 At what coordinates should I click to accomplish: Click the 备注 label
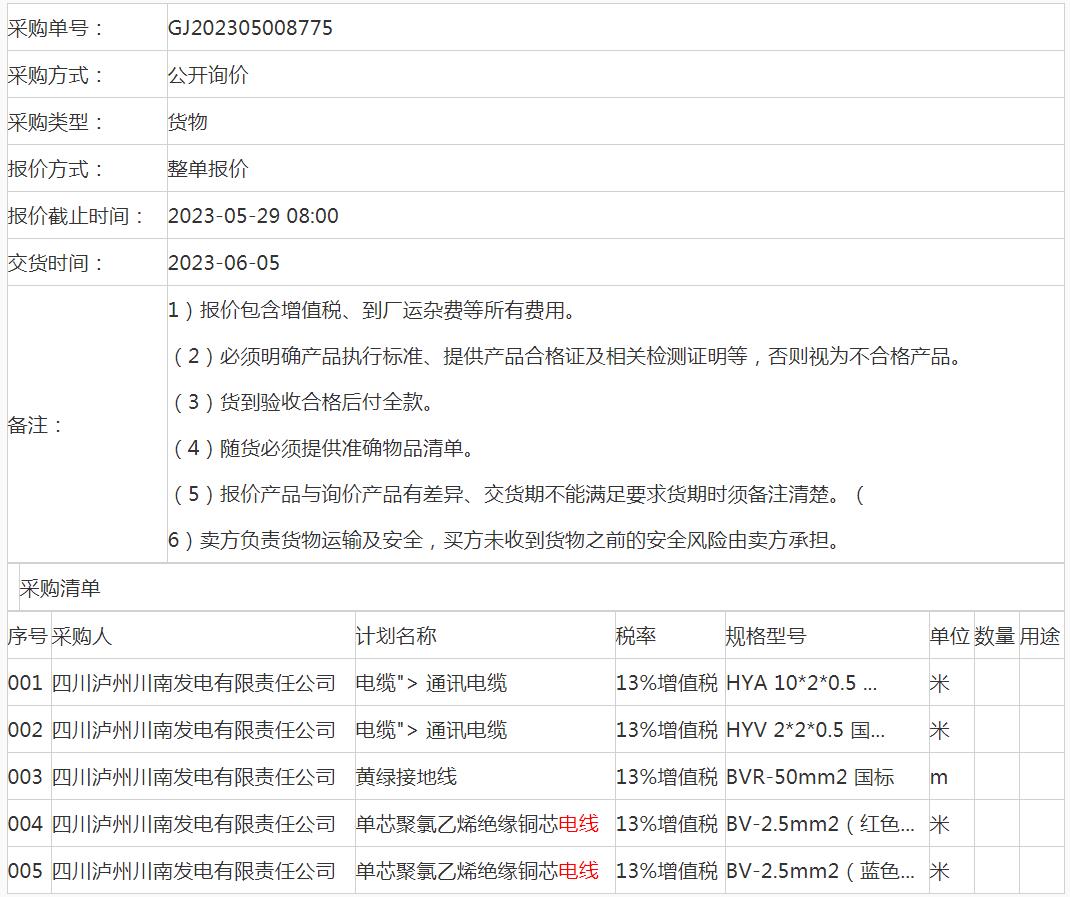click(x=34, y=425)
